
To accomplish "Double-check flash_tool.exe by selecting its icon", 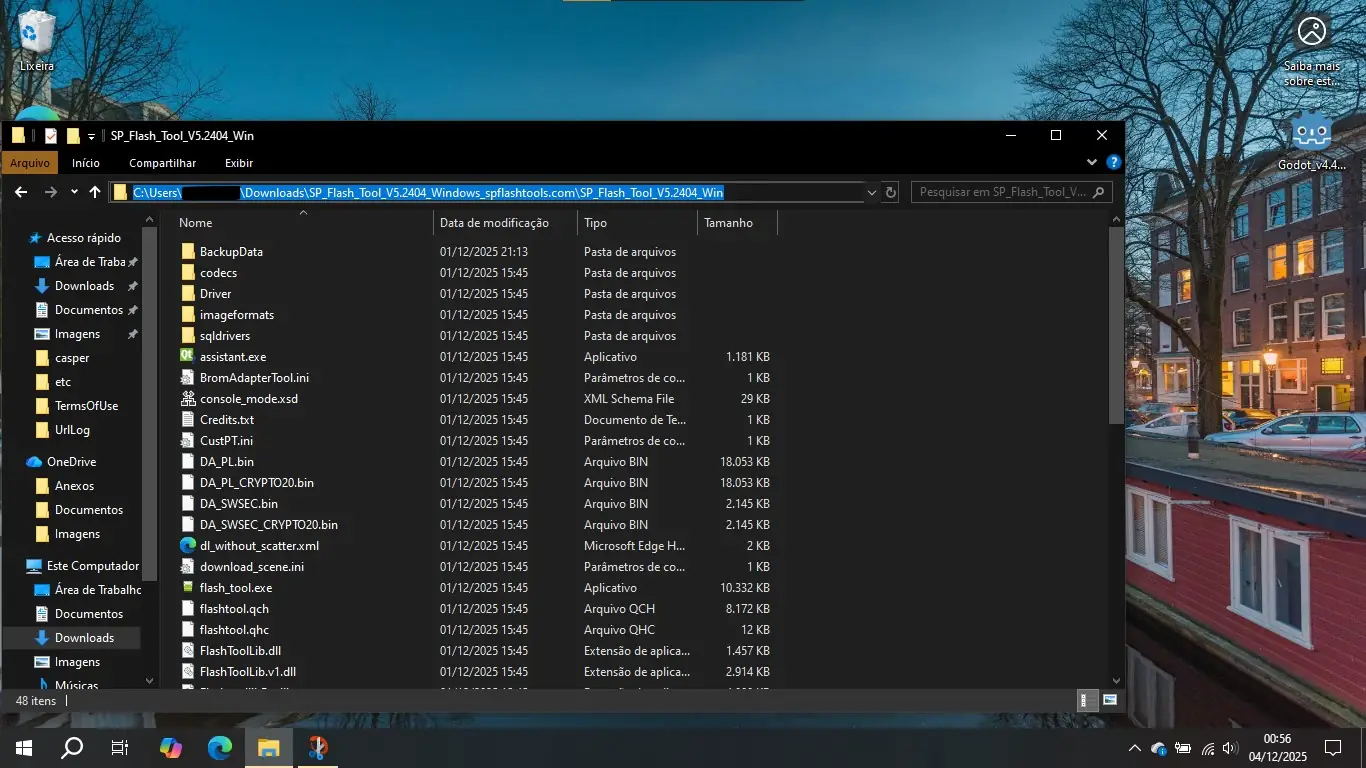I will click(x=187, y=588).
